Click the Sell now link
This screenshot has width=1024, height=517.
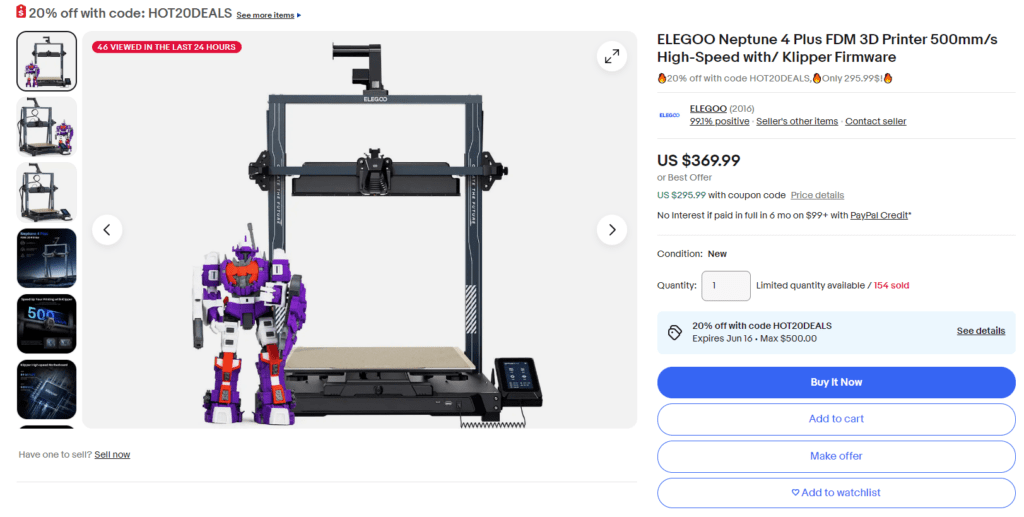point(112,455)
